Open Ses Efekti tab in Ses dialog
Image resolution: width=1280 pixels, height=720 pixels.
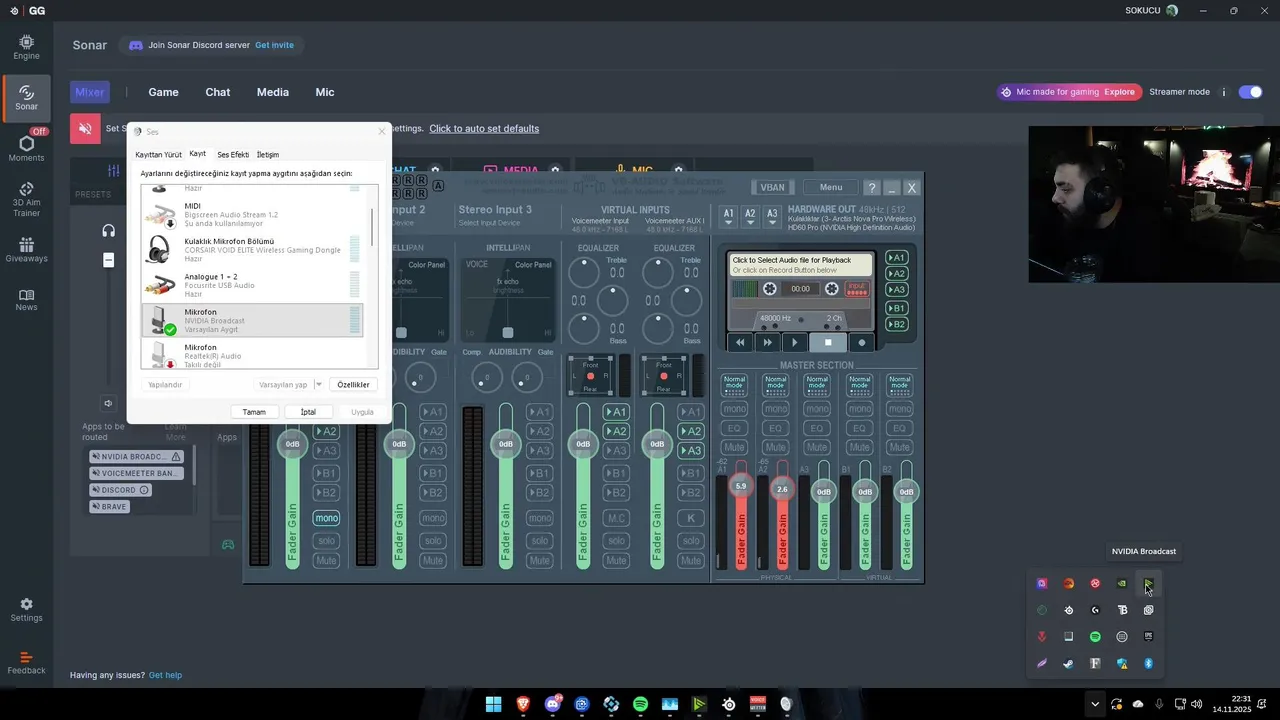[x=233, y=155]
